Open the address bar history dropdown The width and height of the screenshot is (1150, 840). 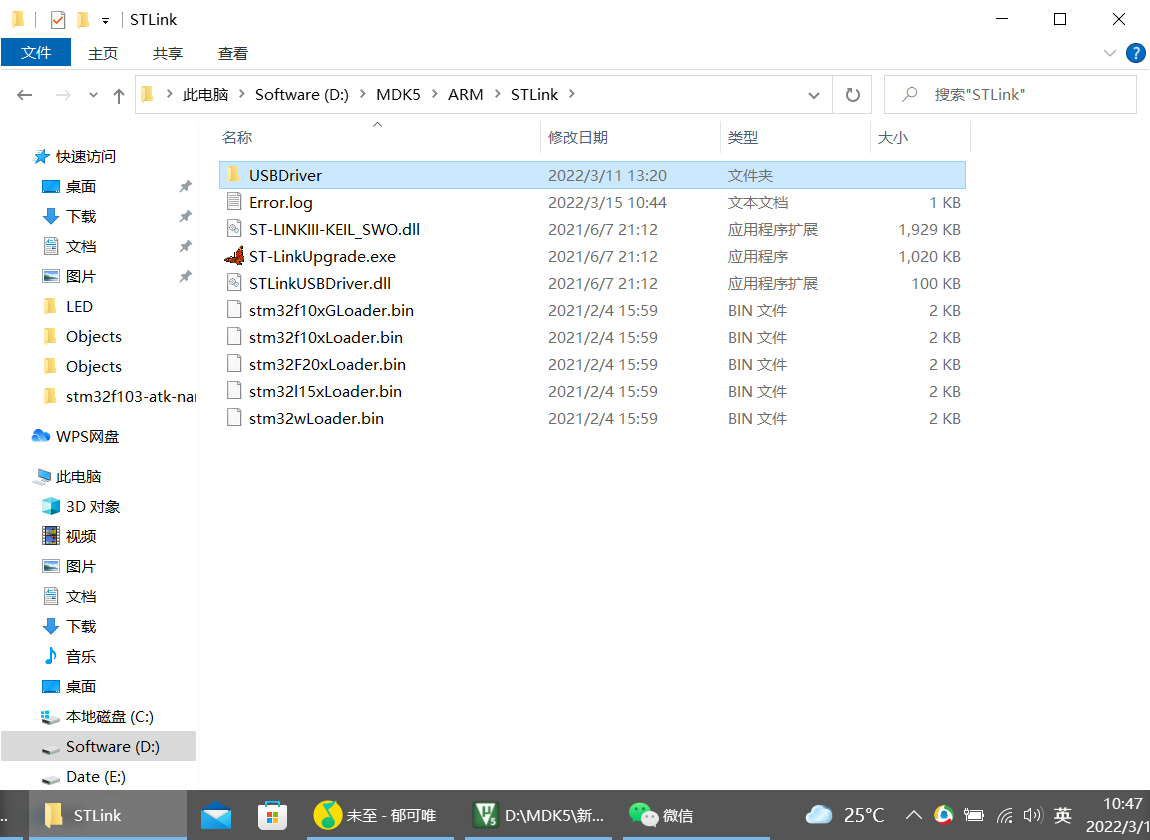point(813,95)
